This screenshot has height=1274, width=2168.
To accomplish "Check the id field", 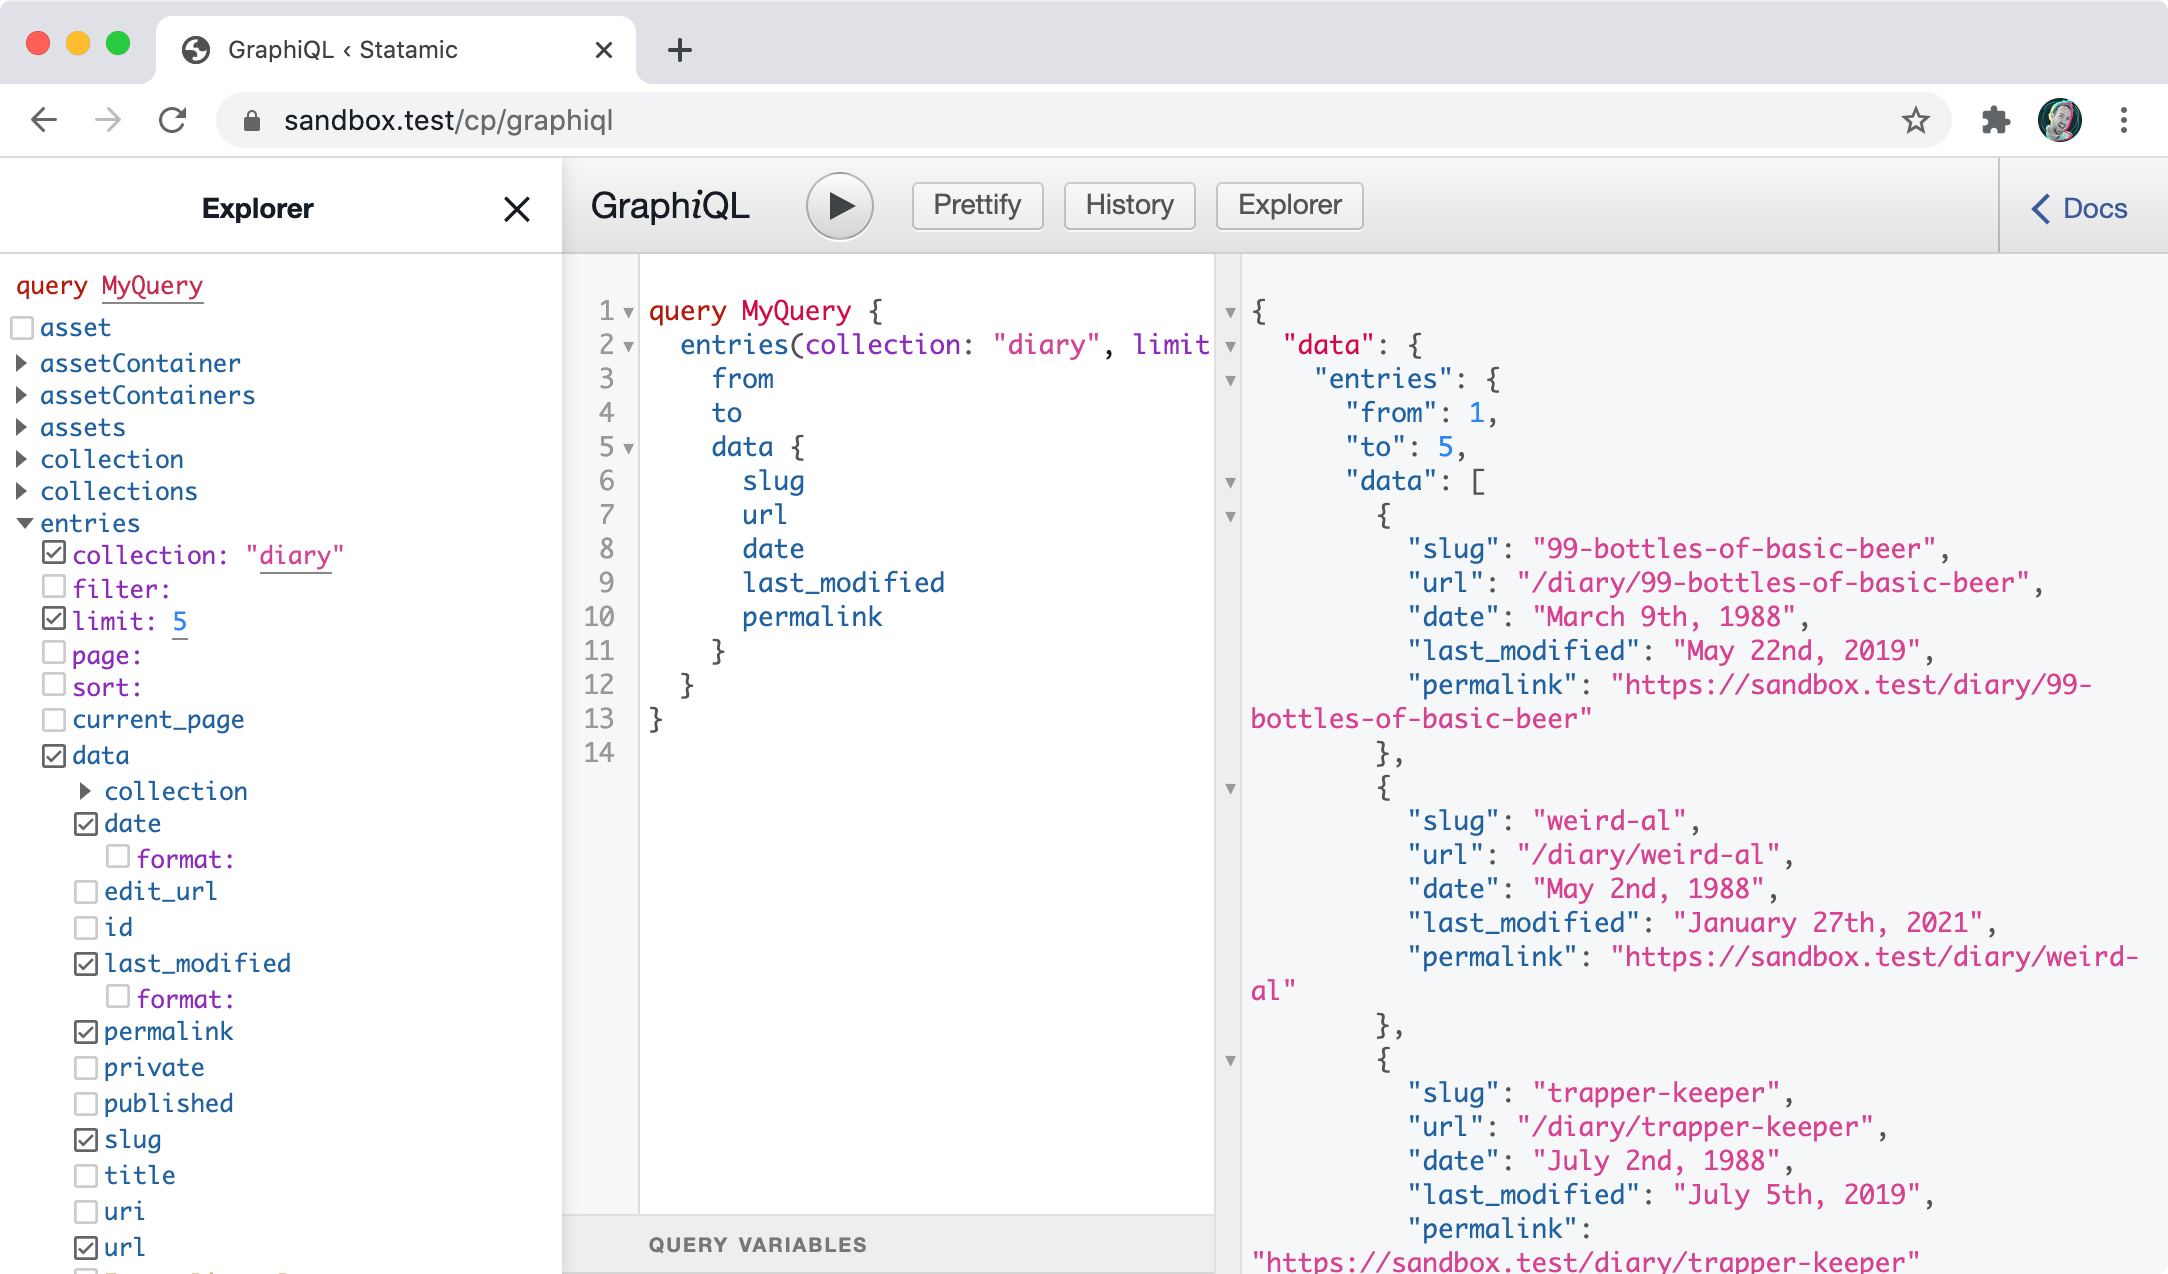I will pos(86,928).
